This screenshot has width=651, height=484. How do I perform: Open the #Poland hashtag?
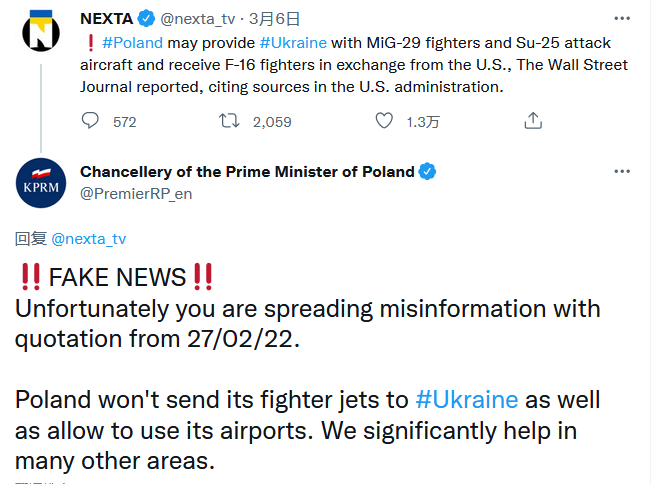(x=132, y=43)
